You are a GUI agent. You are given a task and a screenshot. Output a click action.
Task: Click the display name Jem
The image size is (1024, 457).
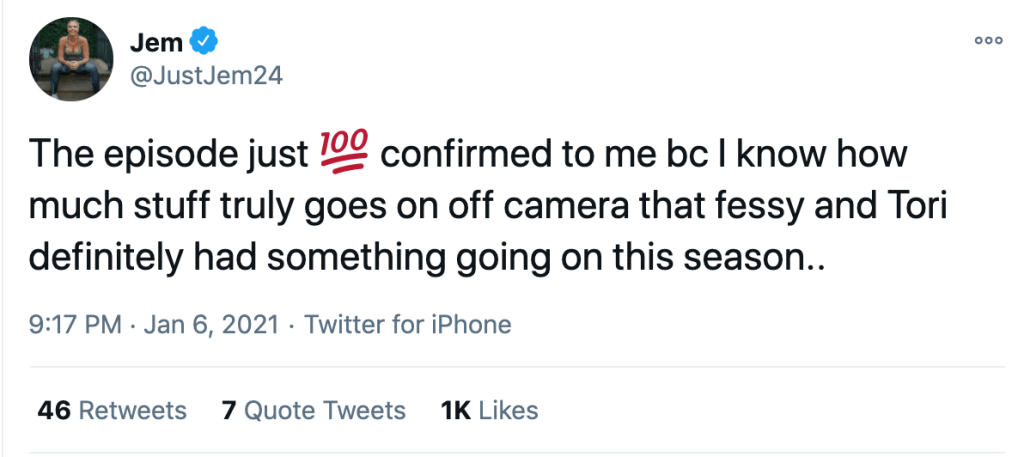click(155, 41)
